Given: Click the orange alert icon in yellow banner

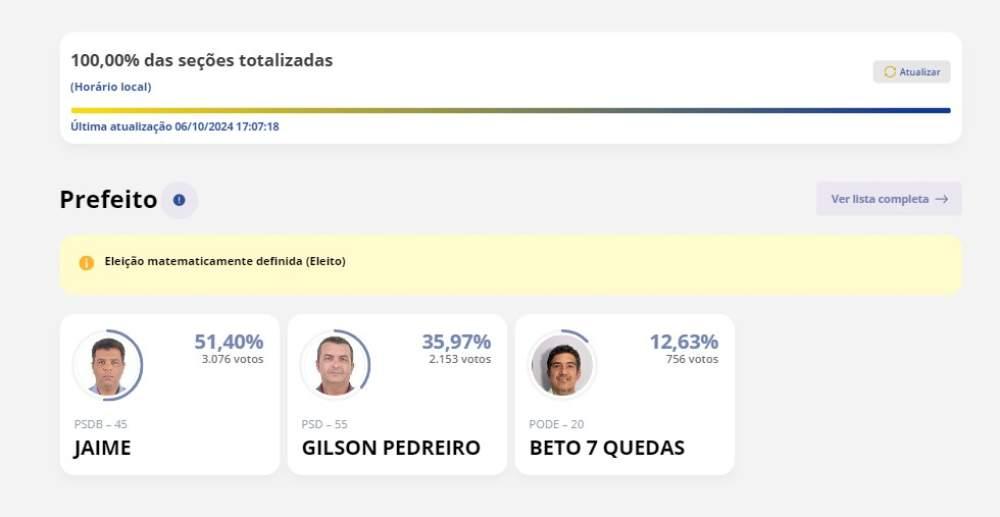Looking at the screenshot, I should tap(87, 263).
